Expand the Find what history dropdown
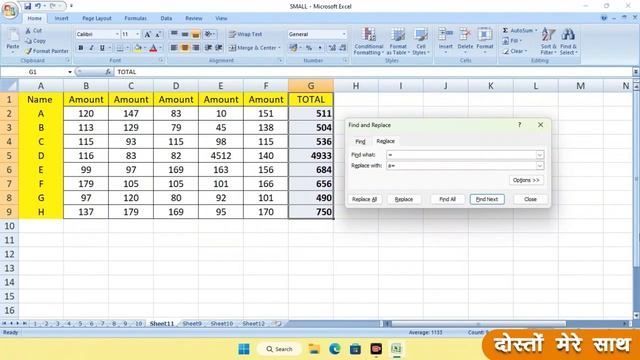Image resolution: width=640 pixels, height=360 pixels. point(540,155)
